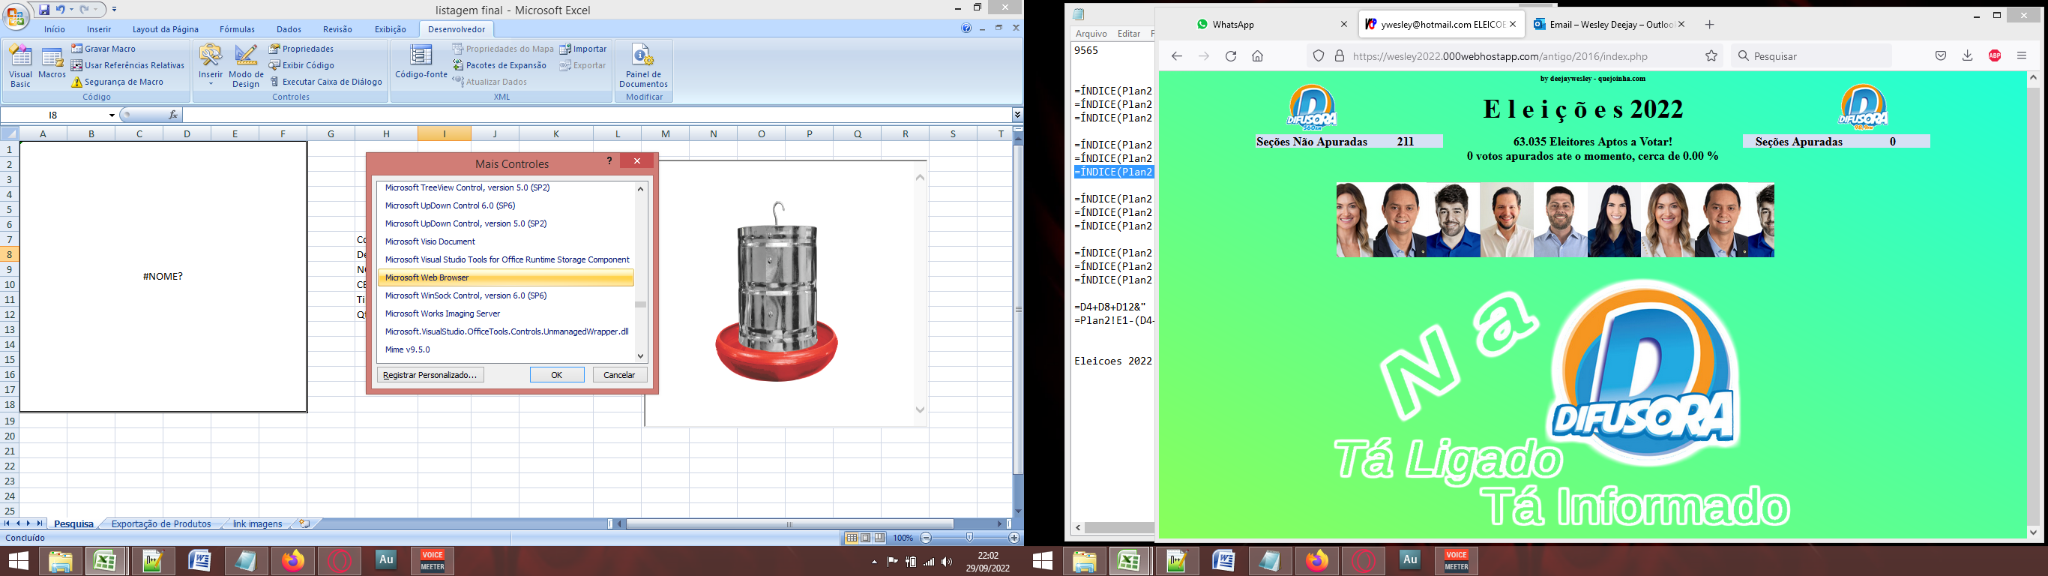
Task: Click zoom out minus button
Action: (x=926, y=538)
